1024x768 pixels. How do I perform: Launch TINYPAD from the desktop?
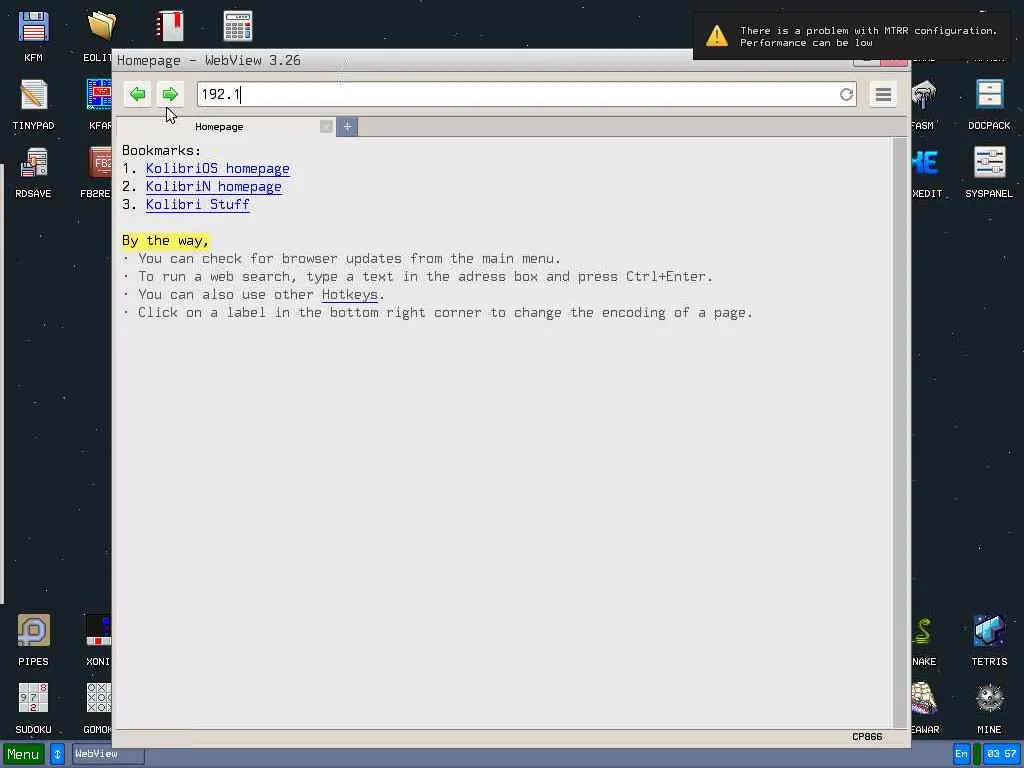click(33, 104)
